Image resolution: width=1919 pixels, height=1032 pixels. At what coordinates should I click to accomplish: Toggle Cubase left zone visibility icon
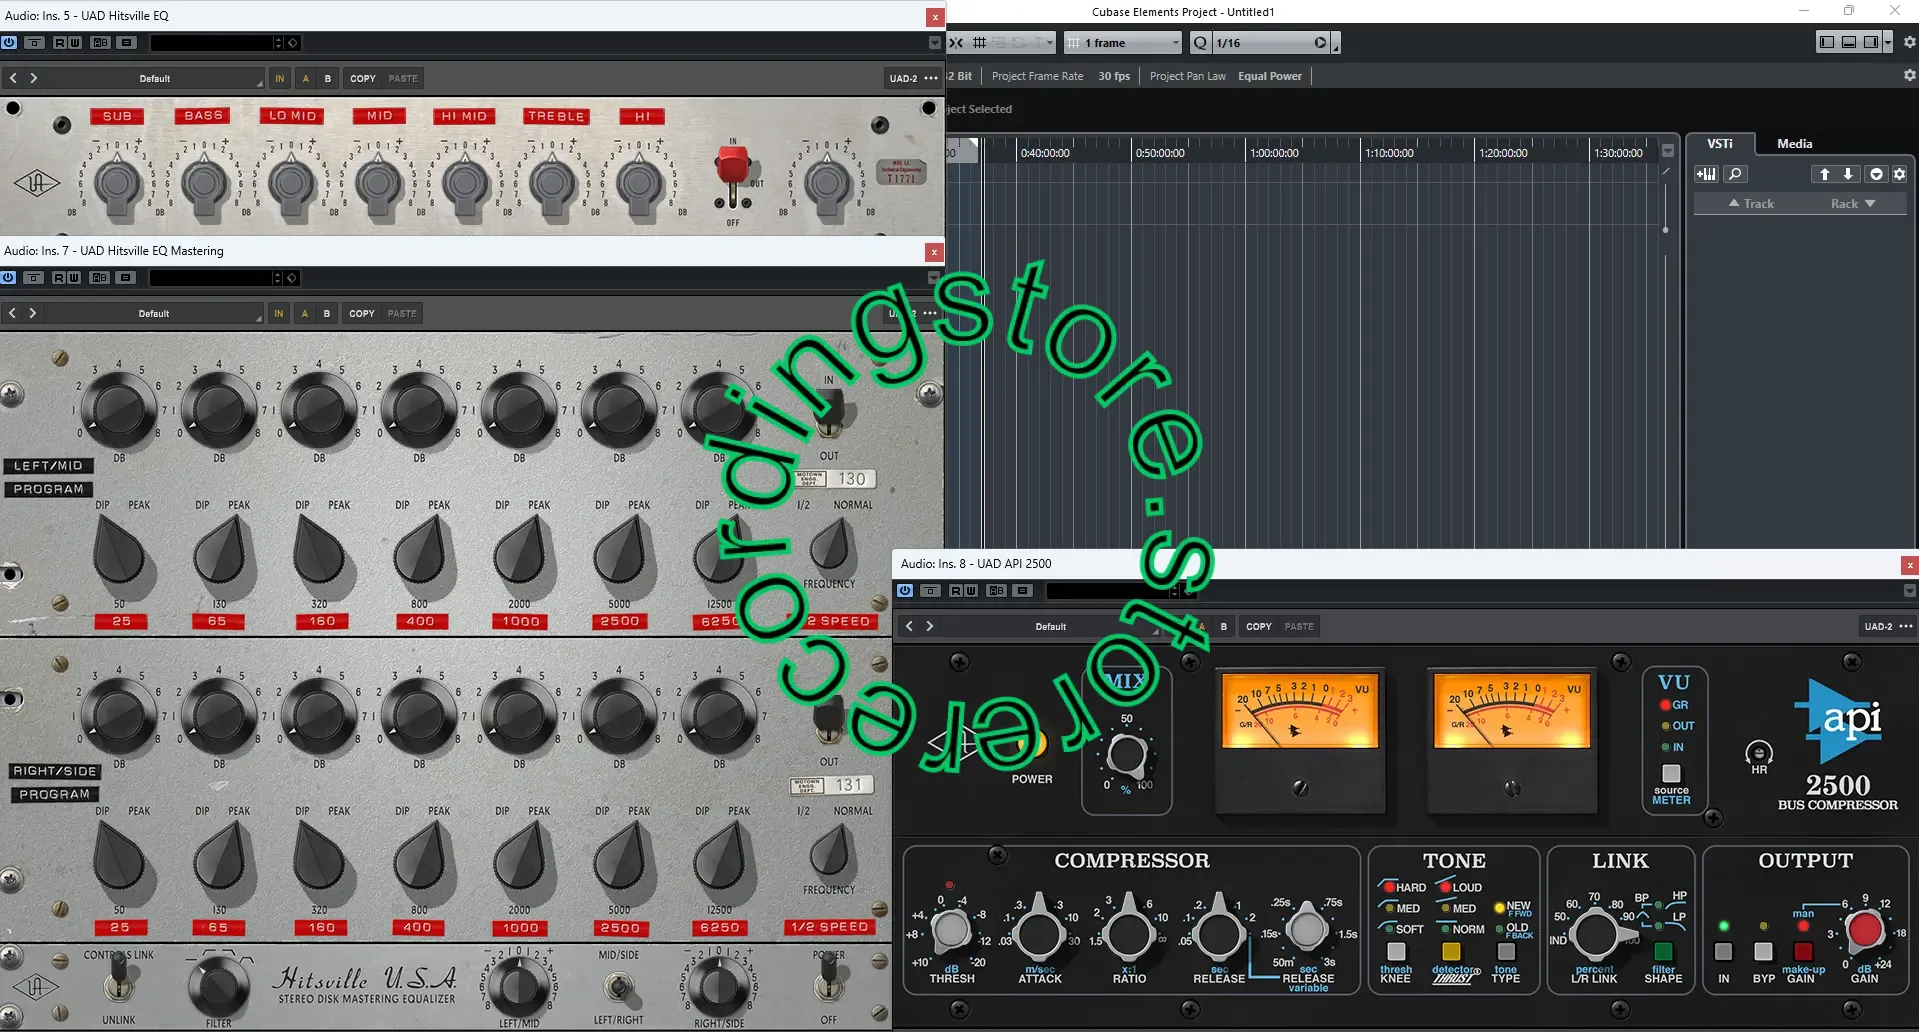click(1827, 42)
